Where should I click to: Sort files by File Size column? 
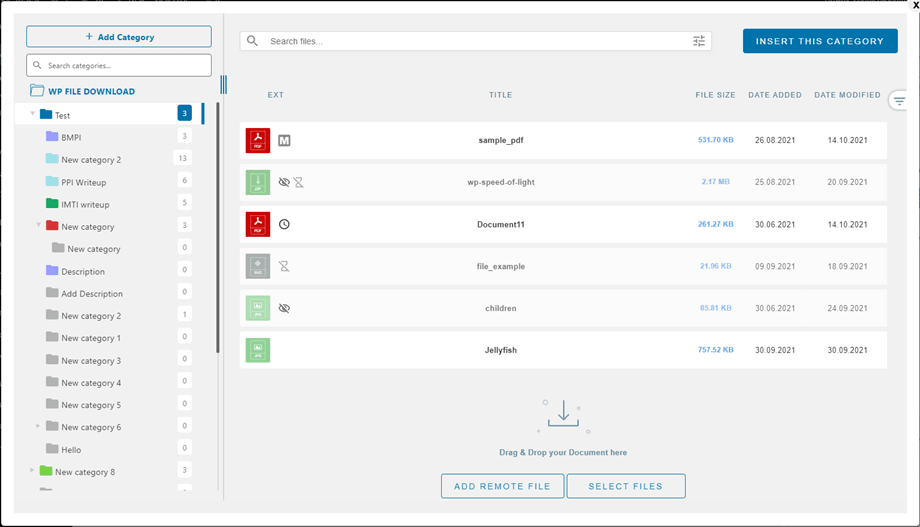715,95
